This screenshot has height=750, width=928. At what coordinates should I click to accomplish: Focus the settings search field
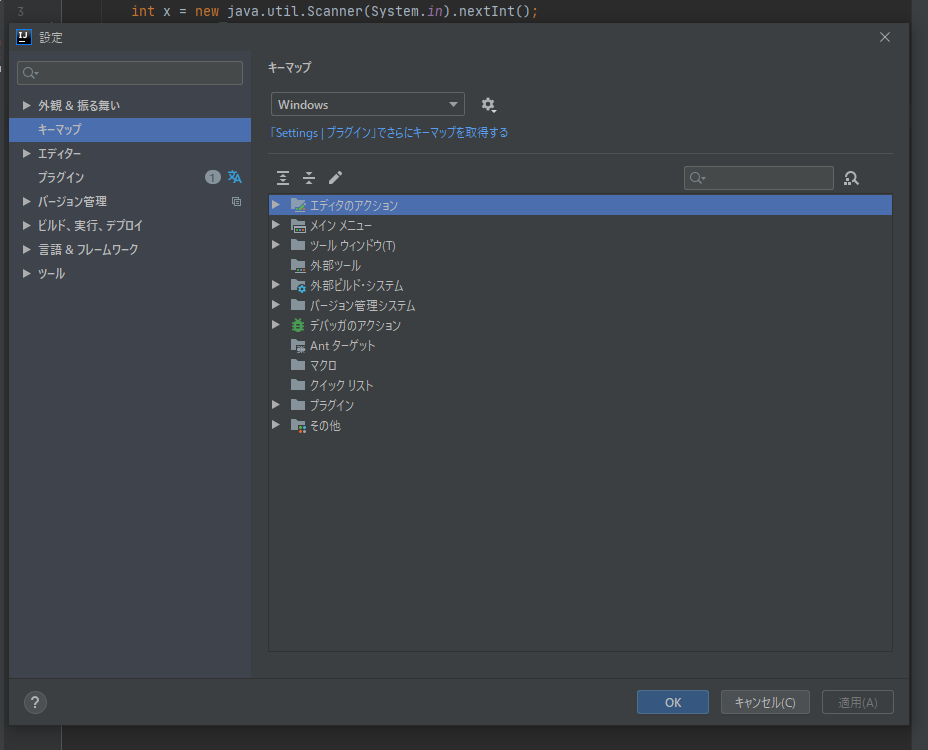tap(130, 73)
